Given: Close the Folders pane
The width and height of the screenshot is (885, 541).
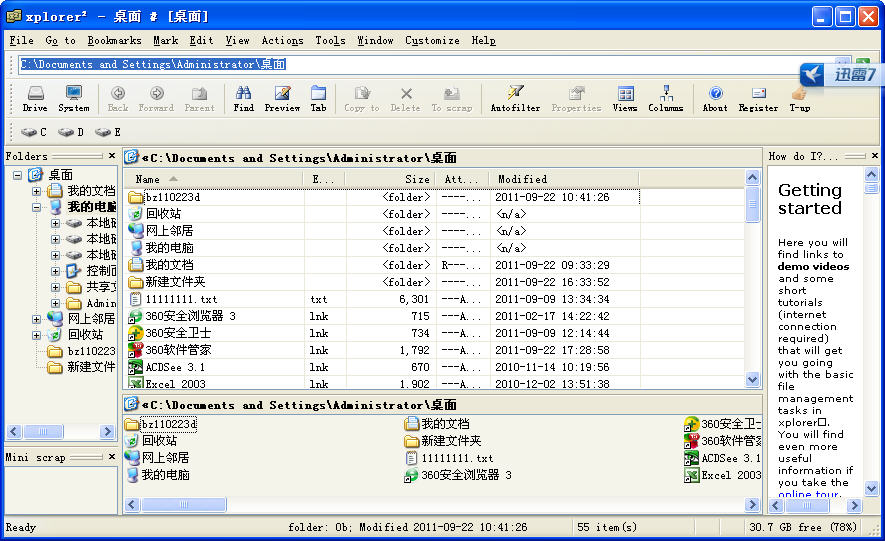Looking at the screenshot, I should 112,156.
